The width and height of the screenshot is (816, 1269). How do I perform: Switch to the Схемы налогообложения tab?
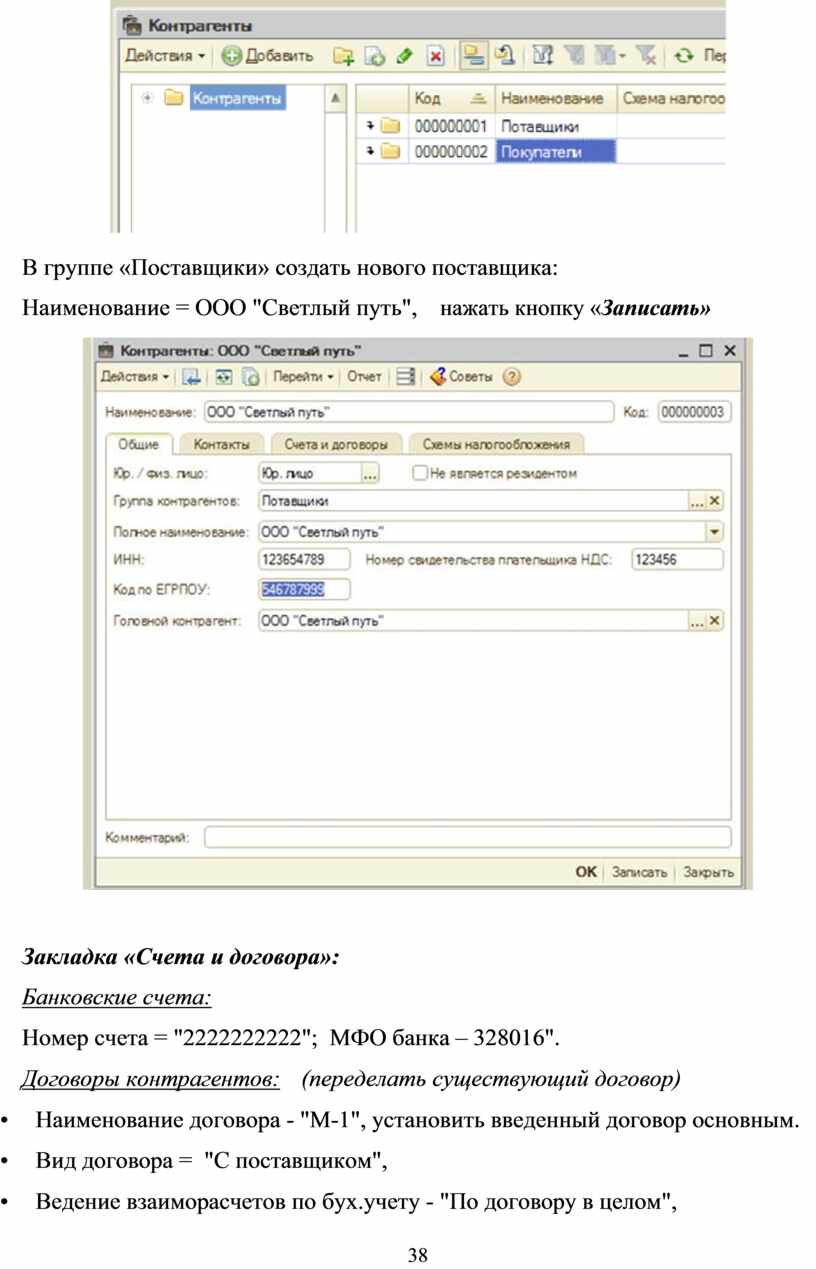(496, 444)
